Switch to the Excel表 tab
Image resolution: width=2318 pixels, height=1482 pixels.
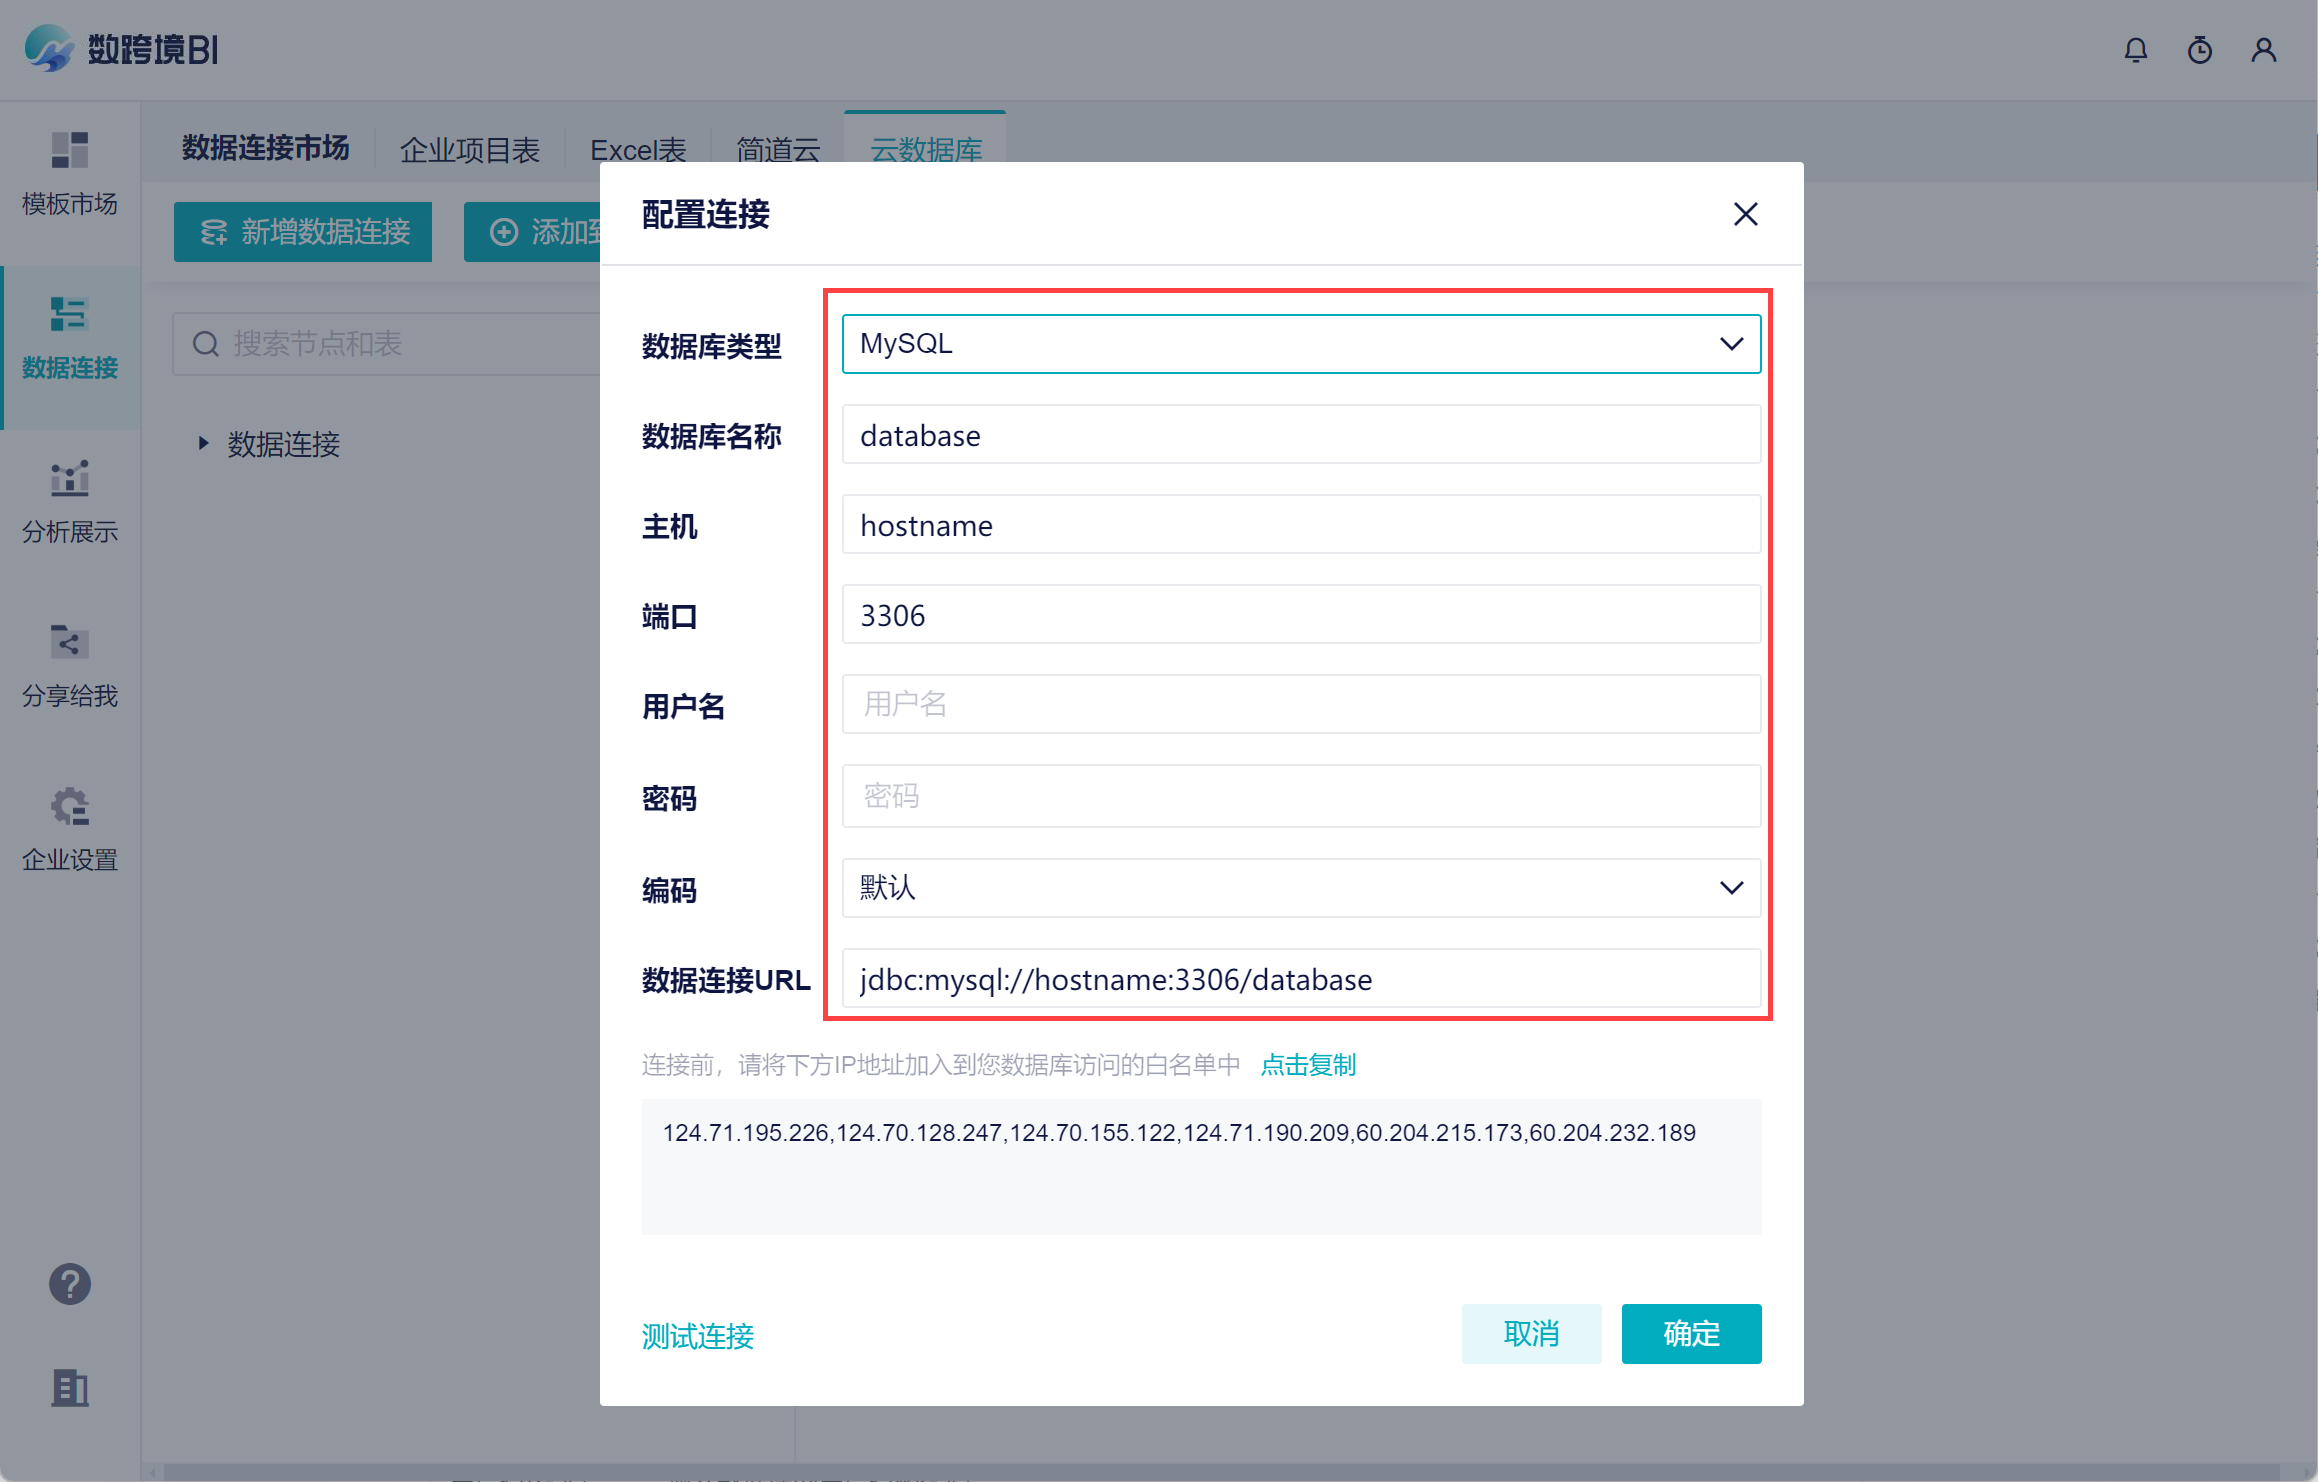pyautogui.click(x=638, y=150)
